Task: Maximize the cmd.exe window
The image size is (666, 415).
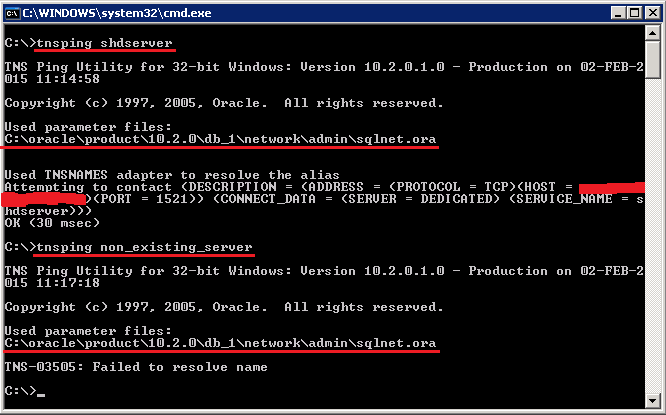Action: click(635, 13)
